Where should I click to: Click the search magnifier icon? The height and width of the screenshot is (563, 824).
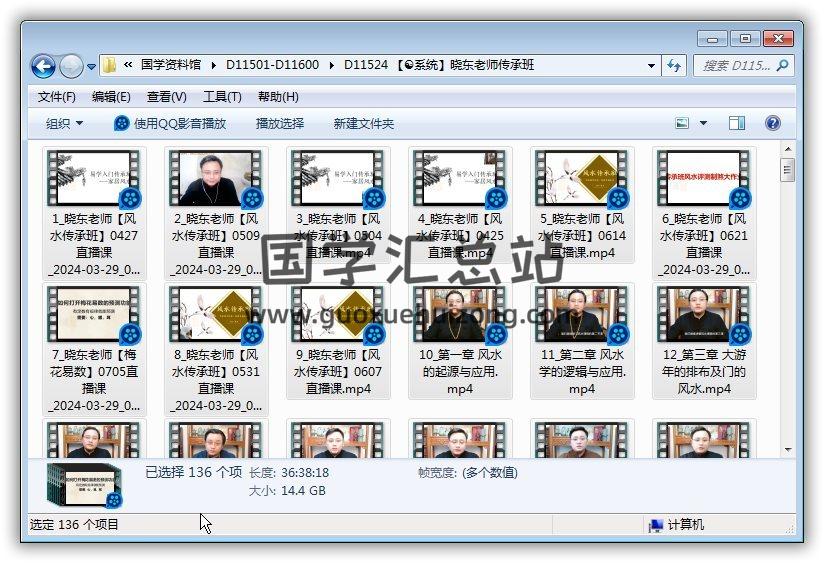[783, 66]
